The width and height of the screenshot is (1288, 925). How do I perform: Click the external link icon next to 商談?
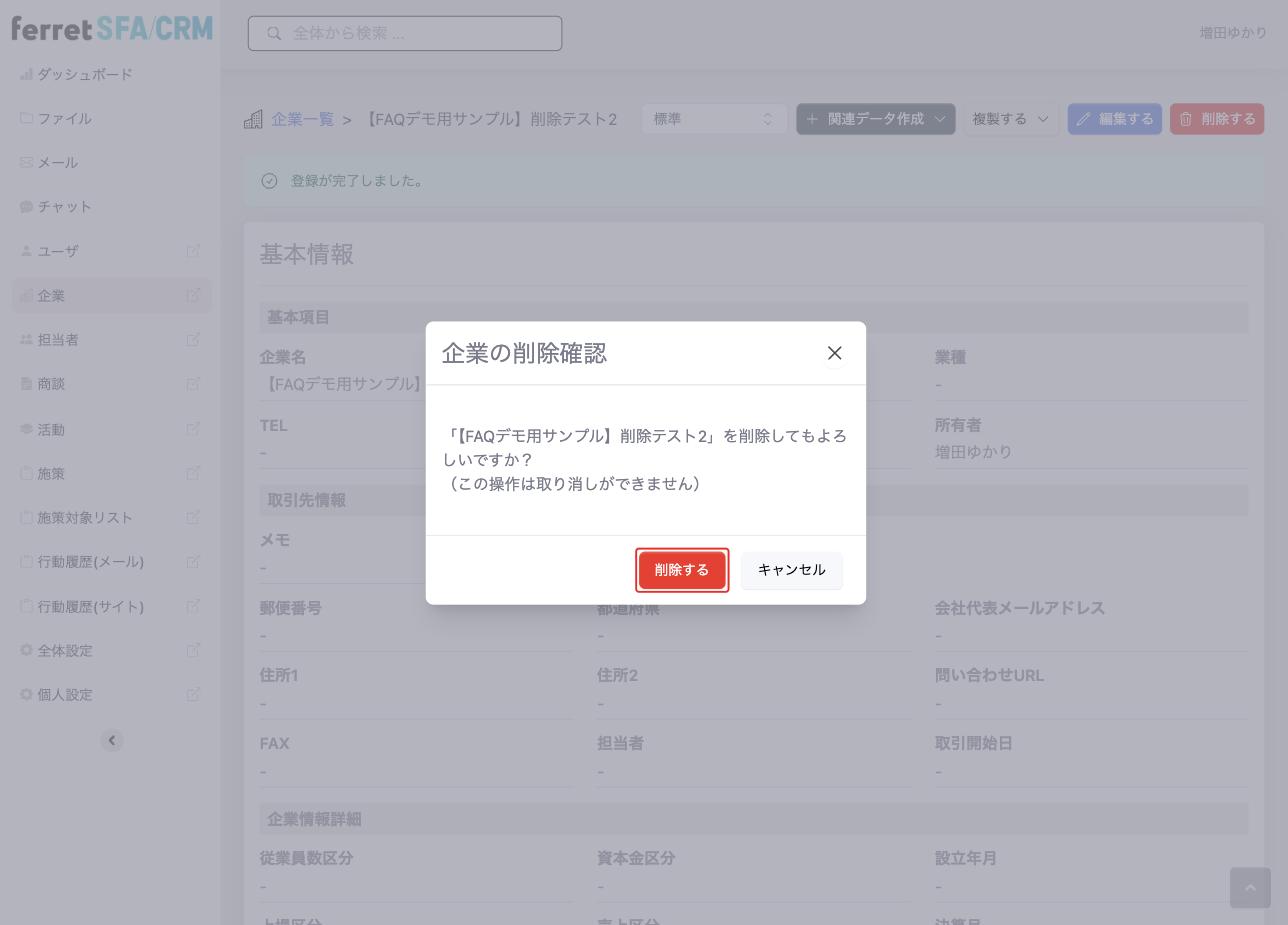tap(194, 383)
